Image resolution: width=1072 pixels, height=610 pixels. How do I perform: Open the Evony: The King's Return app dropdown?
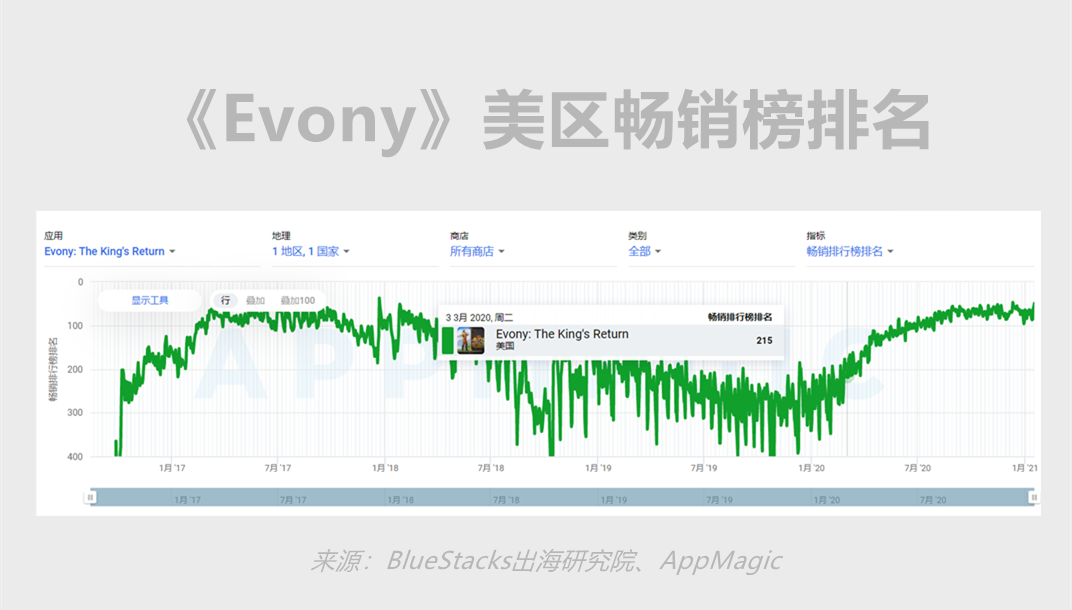[x=109, y=251]
